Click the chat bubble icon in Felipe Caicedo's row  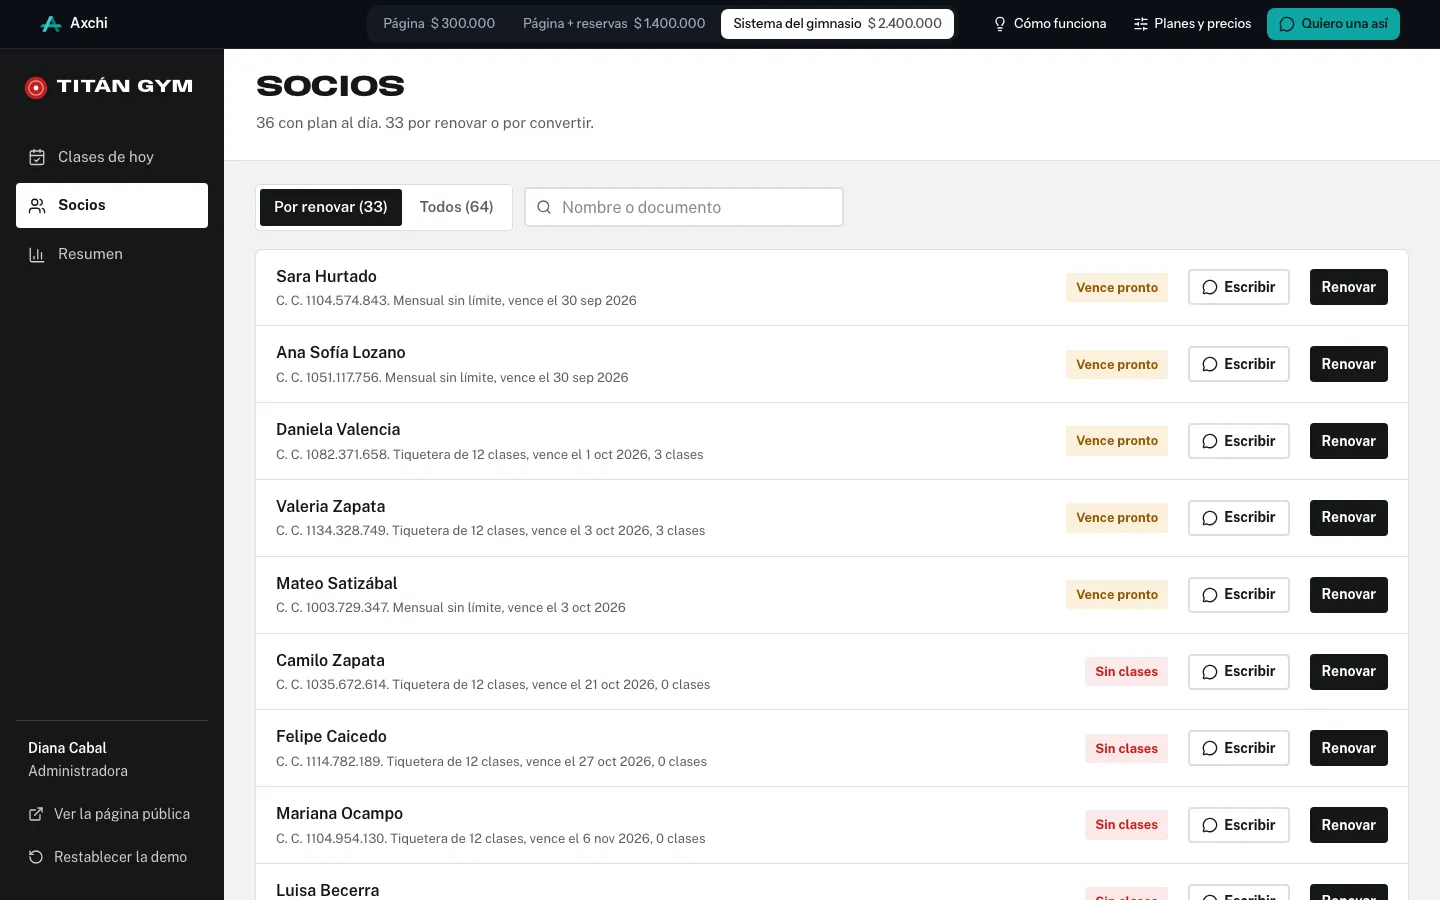click(1210, 748)
